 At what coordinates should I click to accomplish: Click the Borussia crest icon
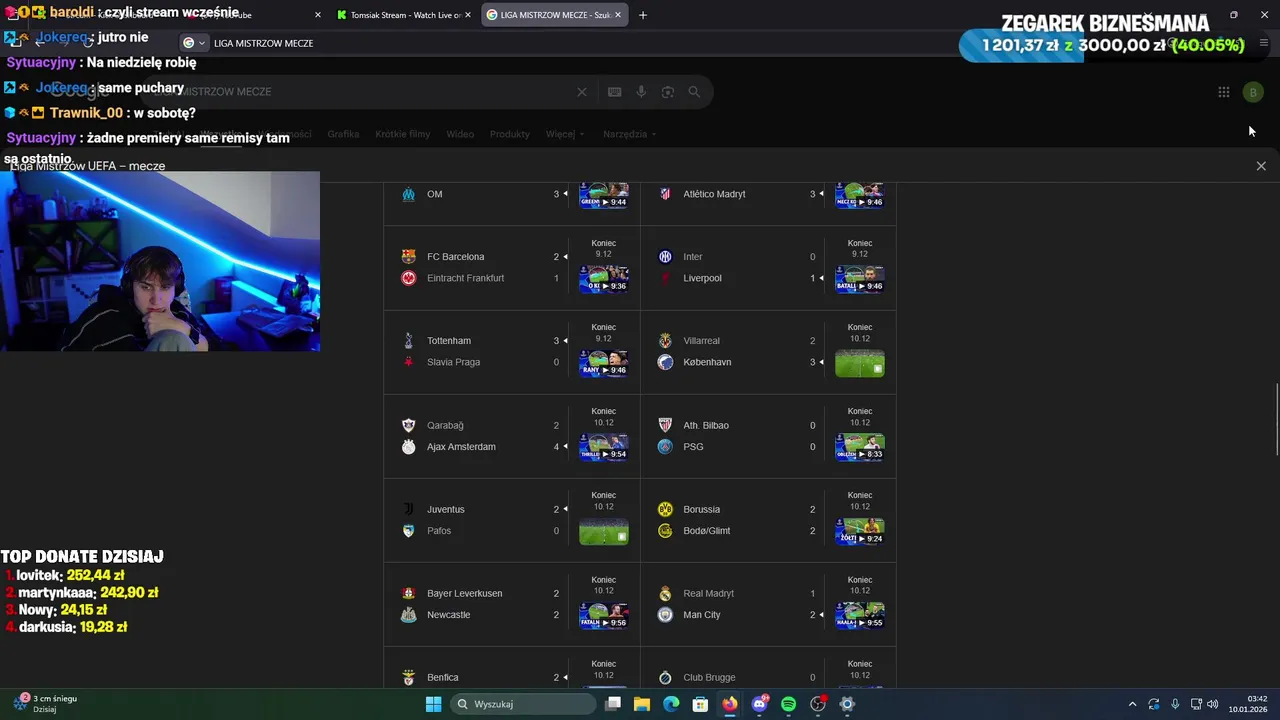665,509
